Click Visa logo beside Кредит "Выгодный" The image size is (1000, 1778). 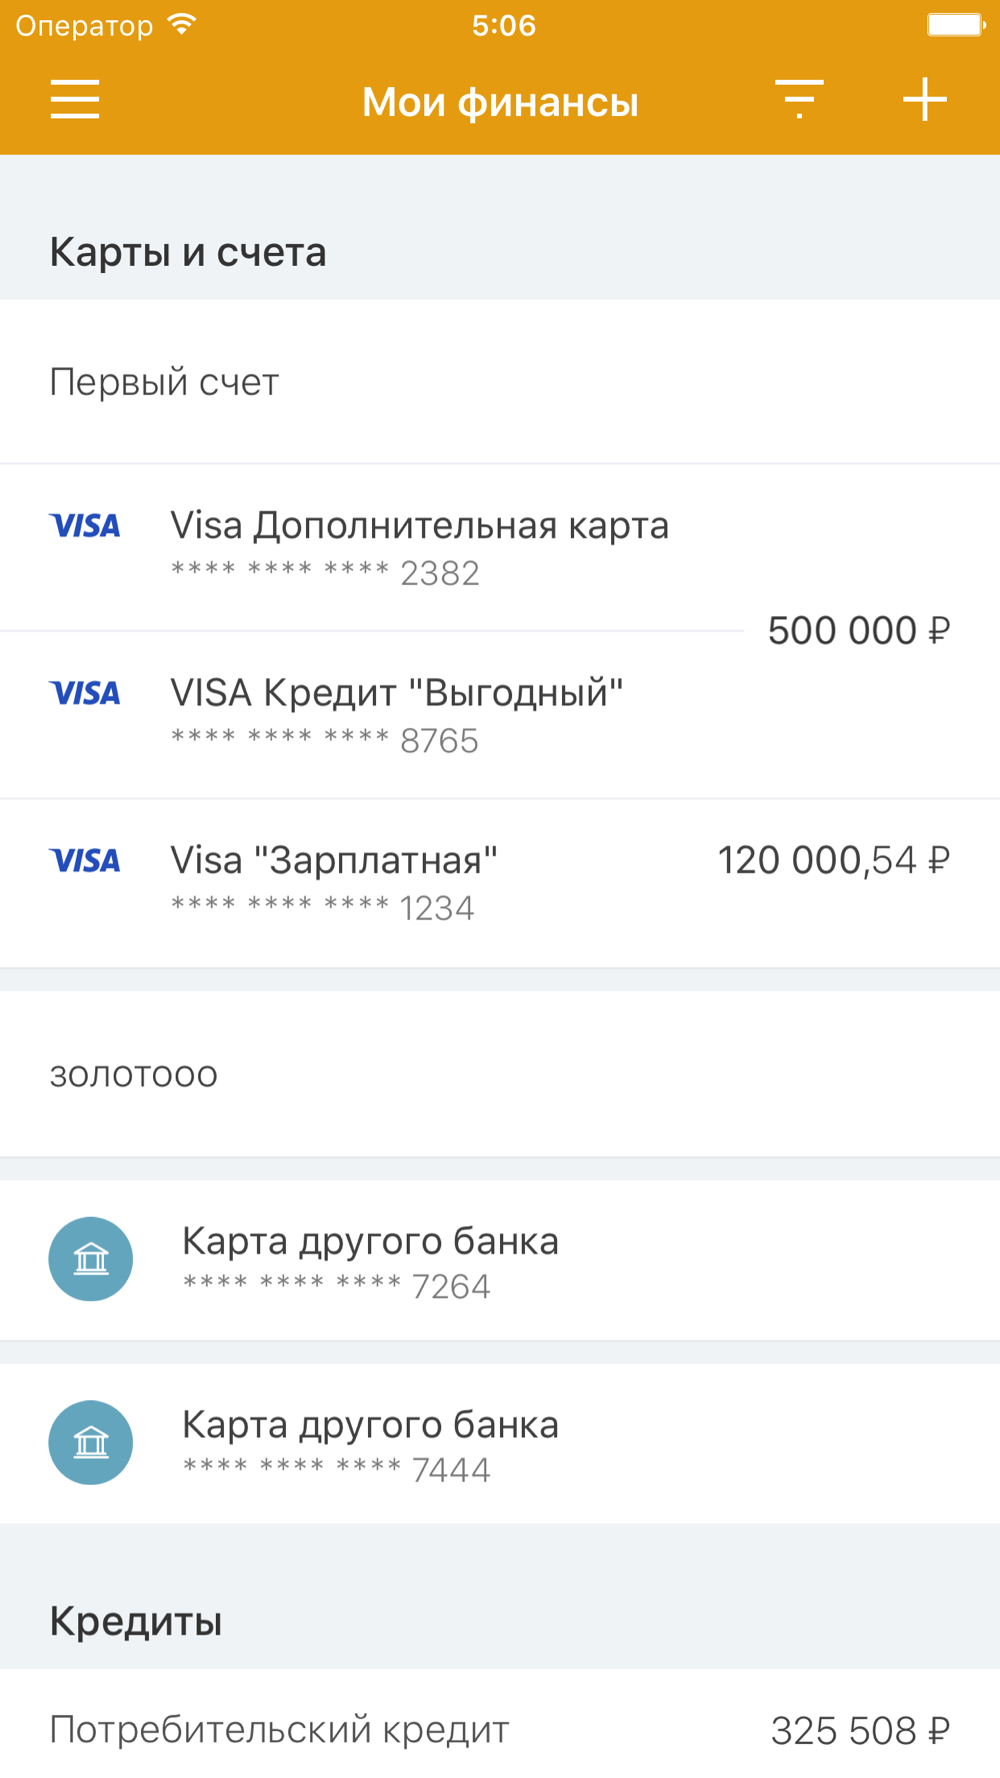pos(85,693)
